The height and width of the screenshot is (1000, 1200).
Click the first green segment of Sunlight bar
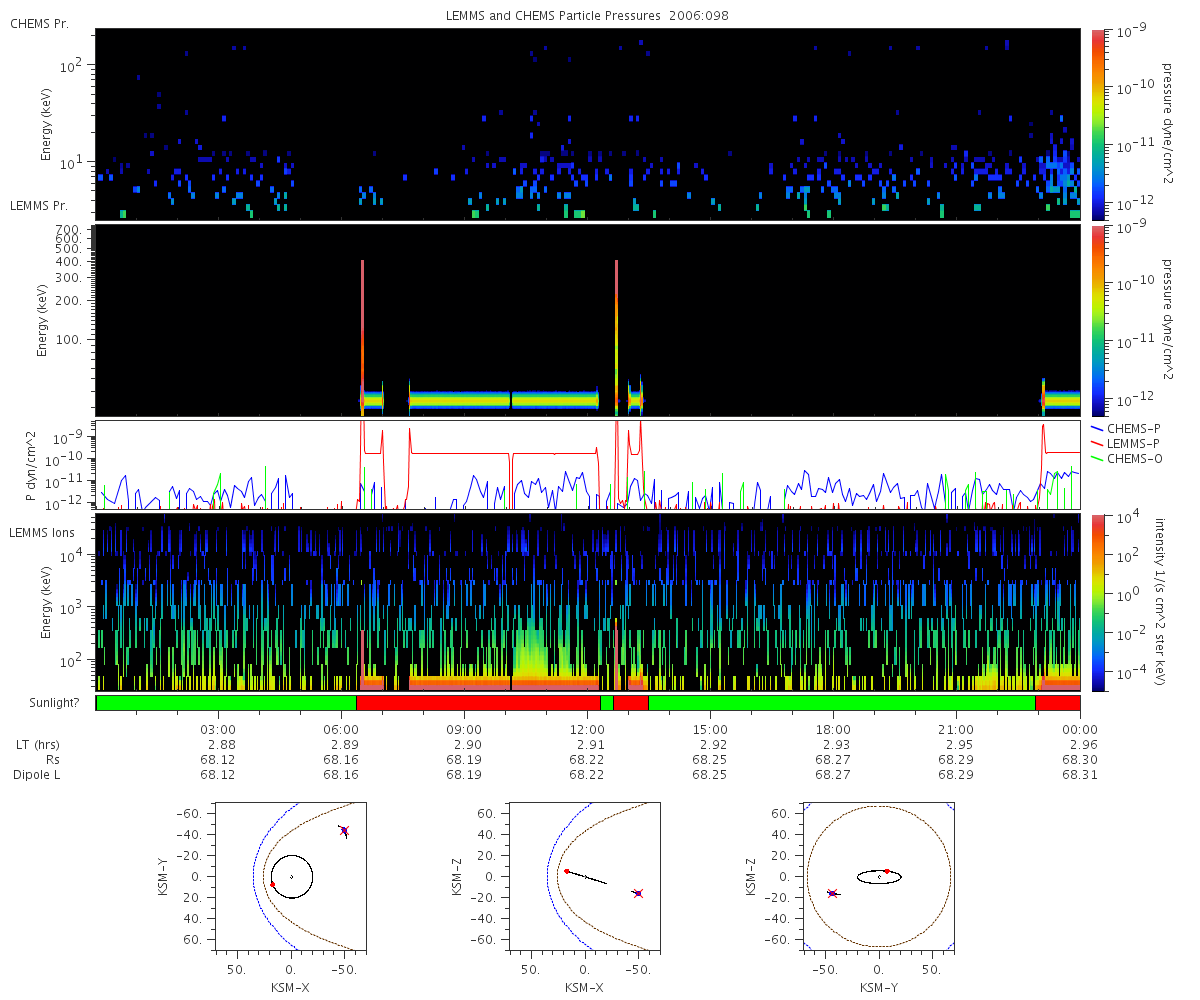coord(226,703)
